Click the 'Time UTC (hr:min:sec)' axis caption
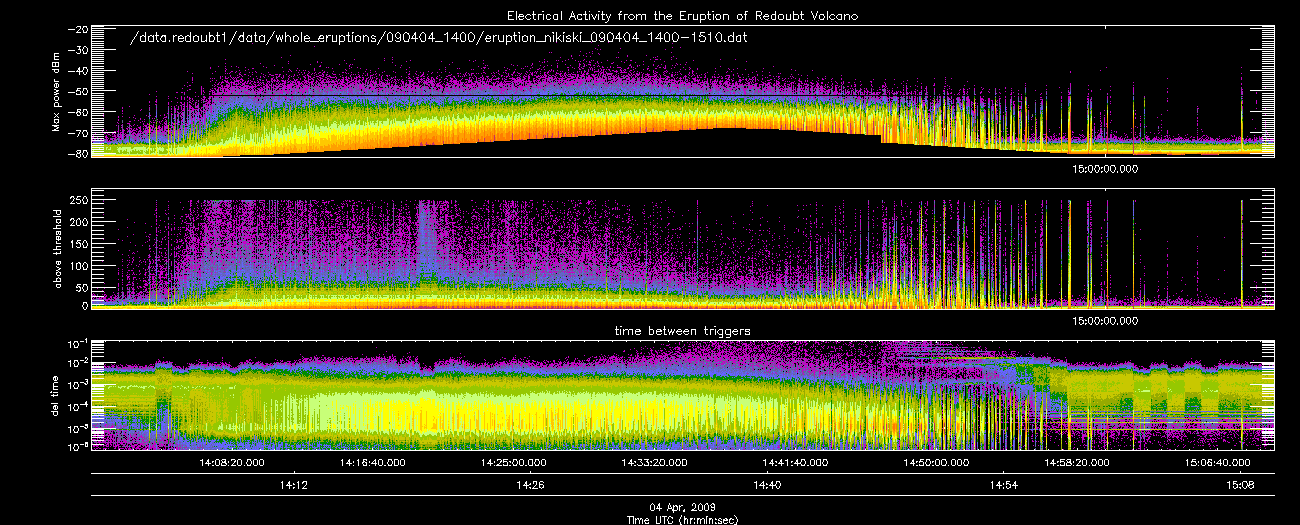The height and width of the screenshot is (525, 1300). [x=683, y=519]
